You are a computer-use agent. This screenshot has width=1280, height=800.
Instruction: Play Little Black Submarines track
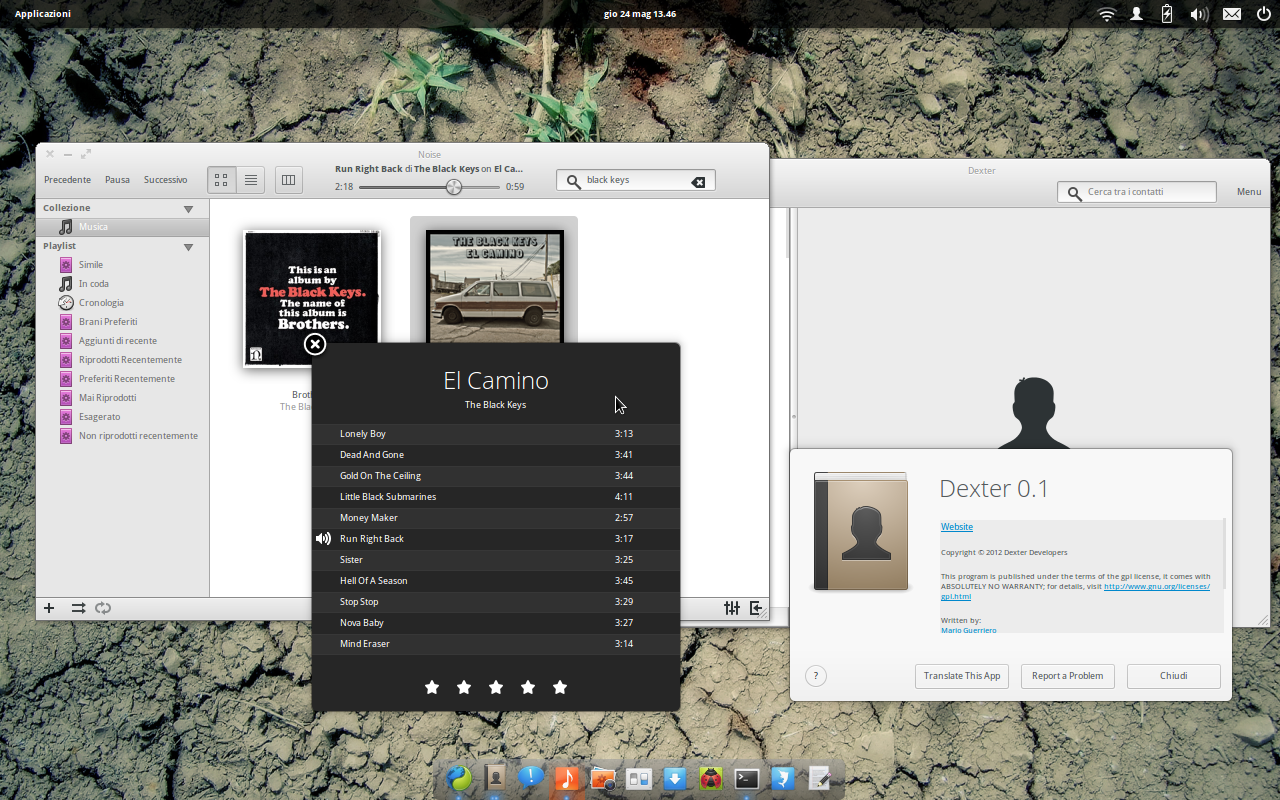point(496,497)
